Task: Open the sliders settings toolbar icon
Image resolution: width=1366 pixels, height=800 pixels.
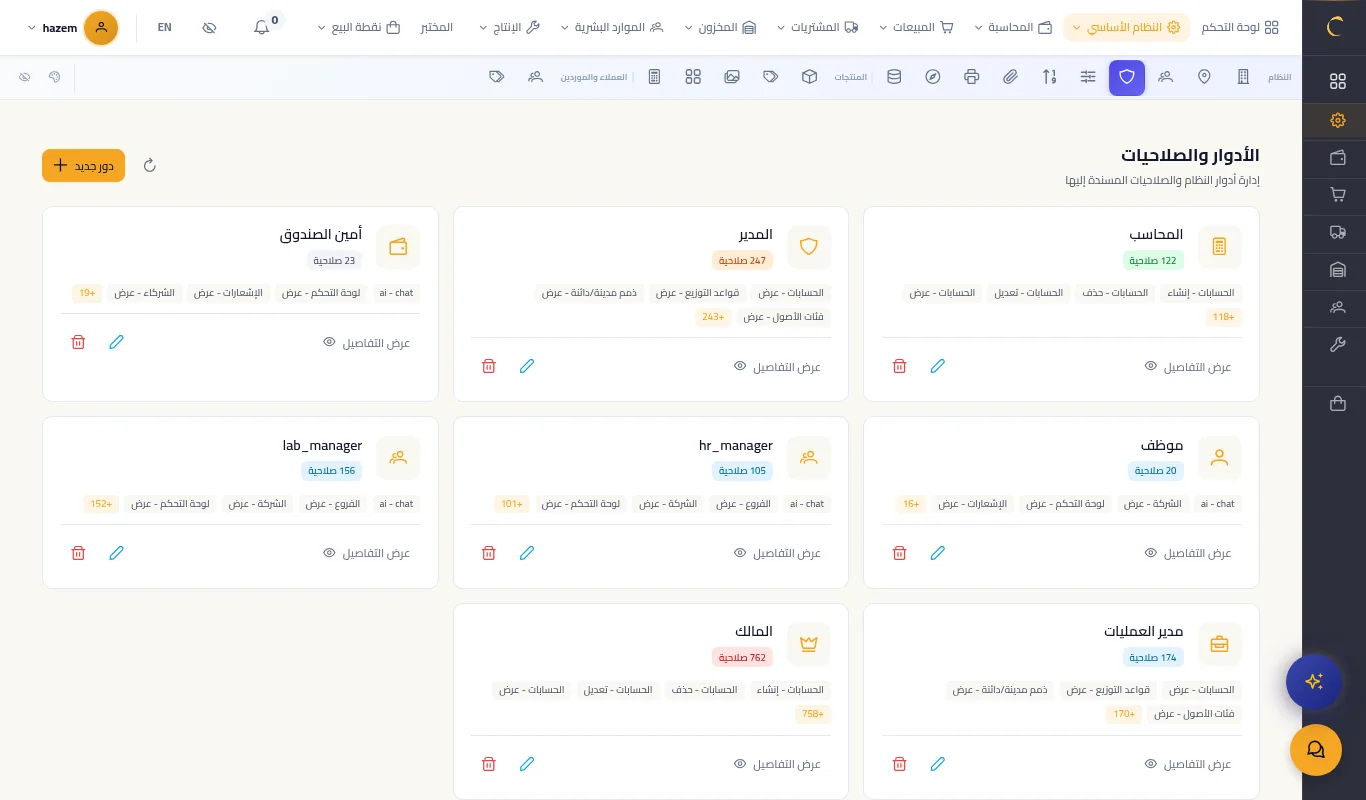Action: (x=1088, y=77)
